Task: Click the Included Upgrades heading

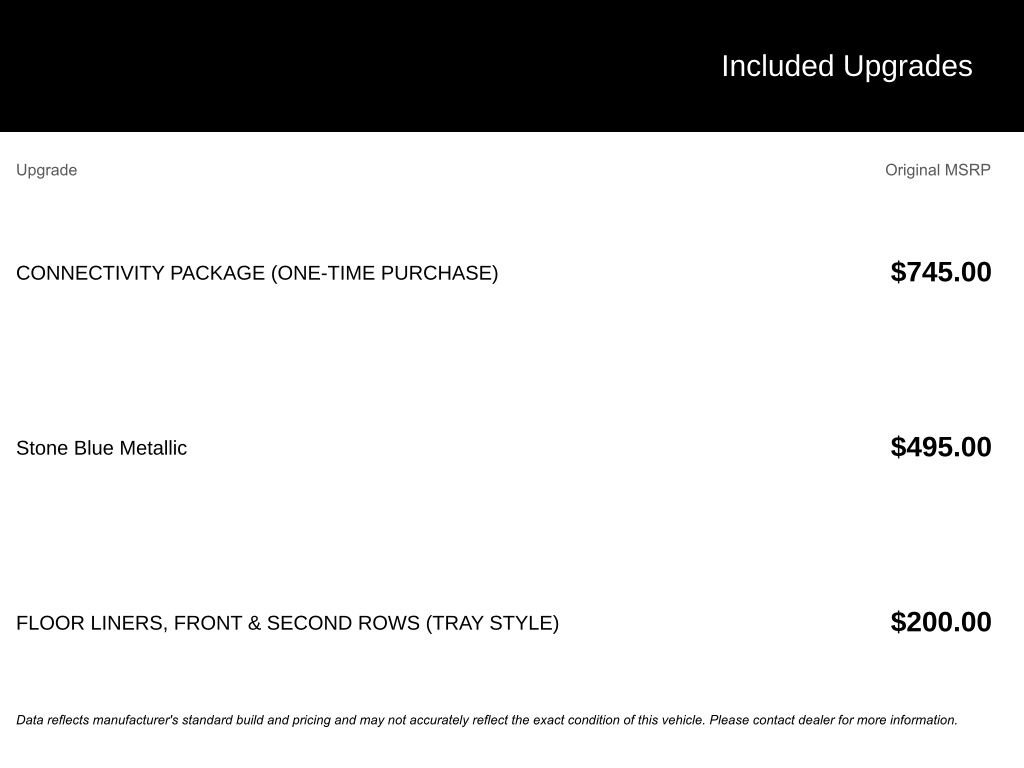Action: tap(846, 66)
